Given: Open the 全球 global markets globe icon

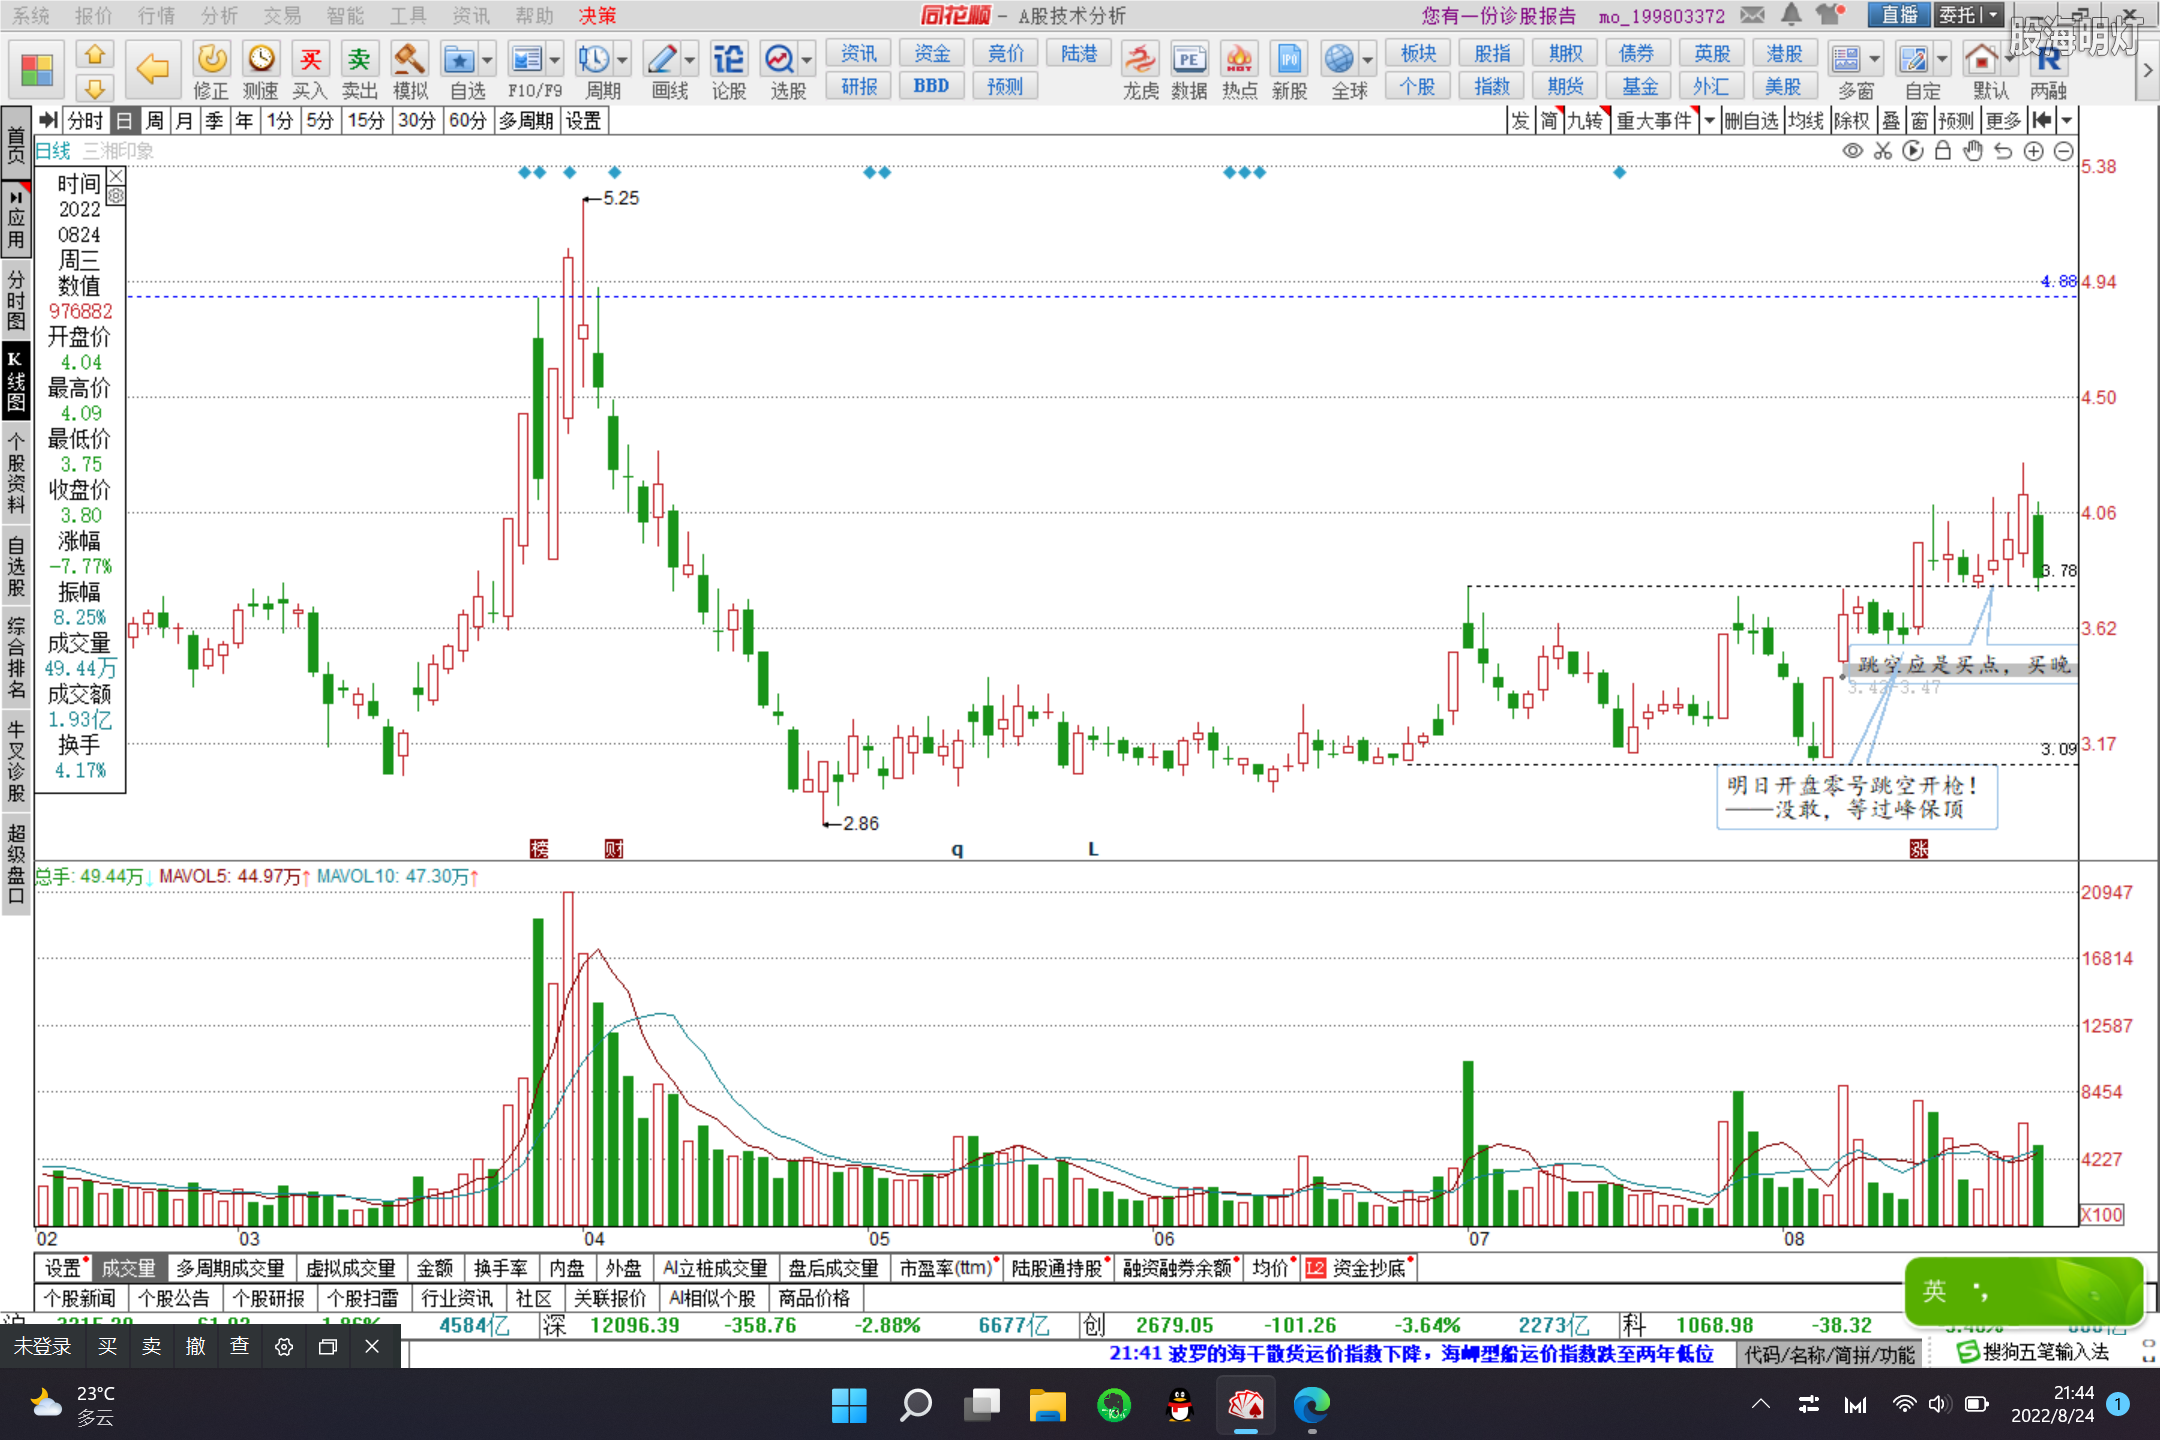Looking at the screenshot, I should 1339,60.
